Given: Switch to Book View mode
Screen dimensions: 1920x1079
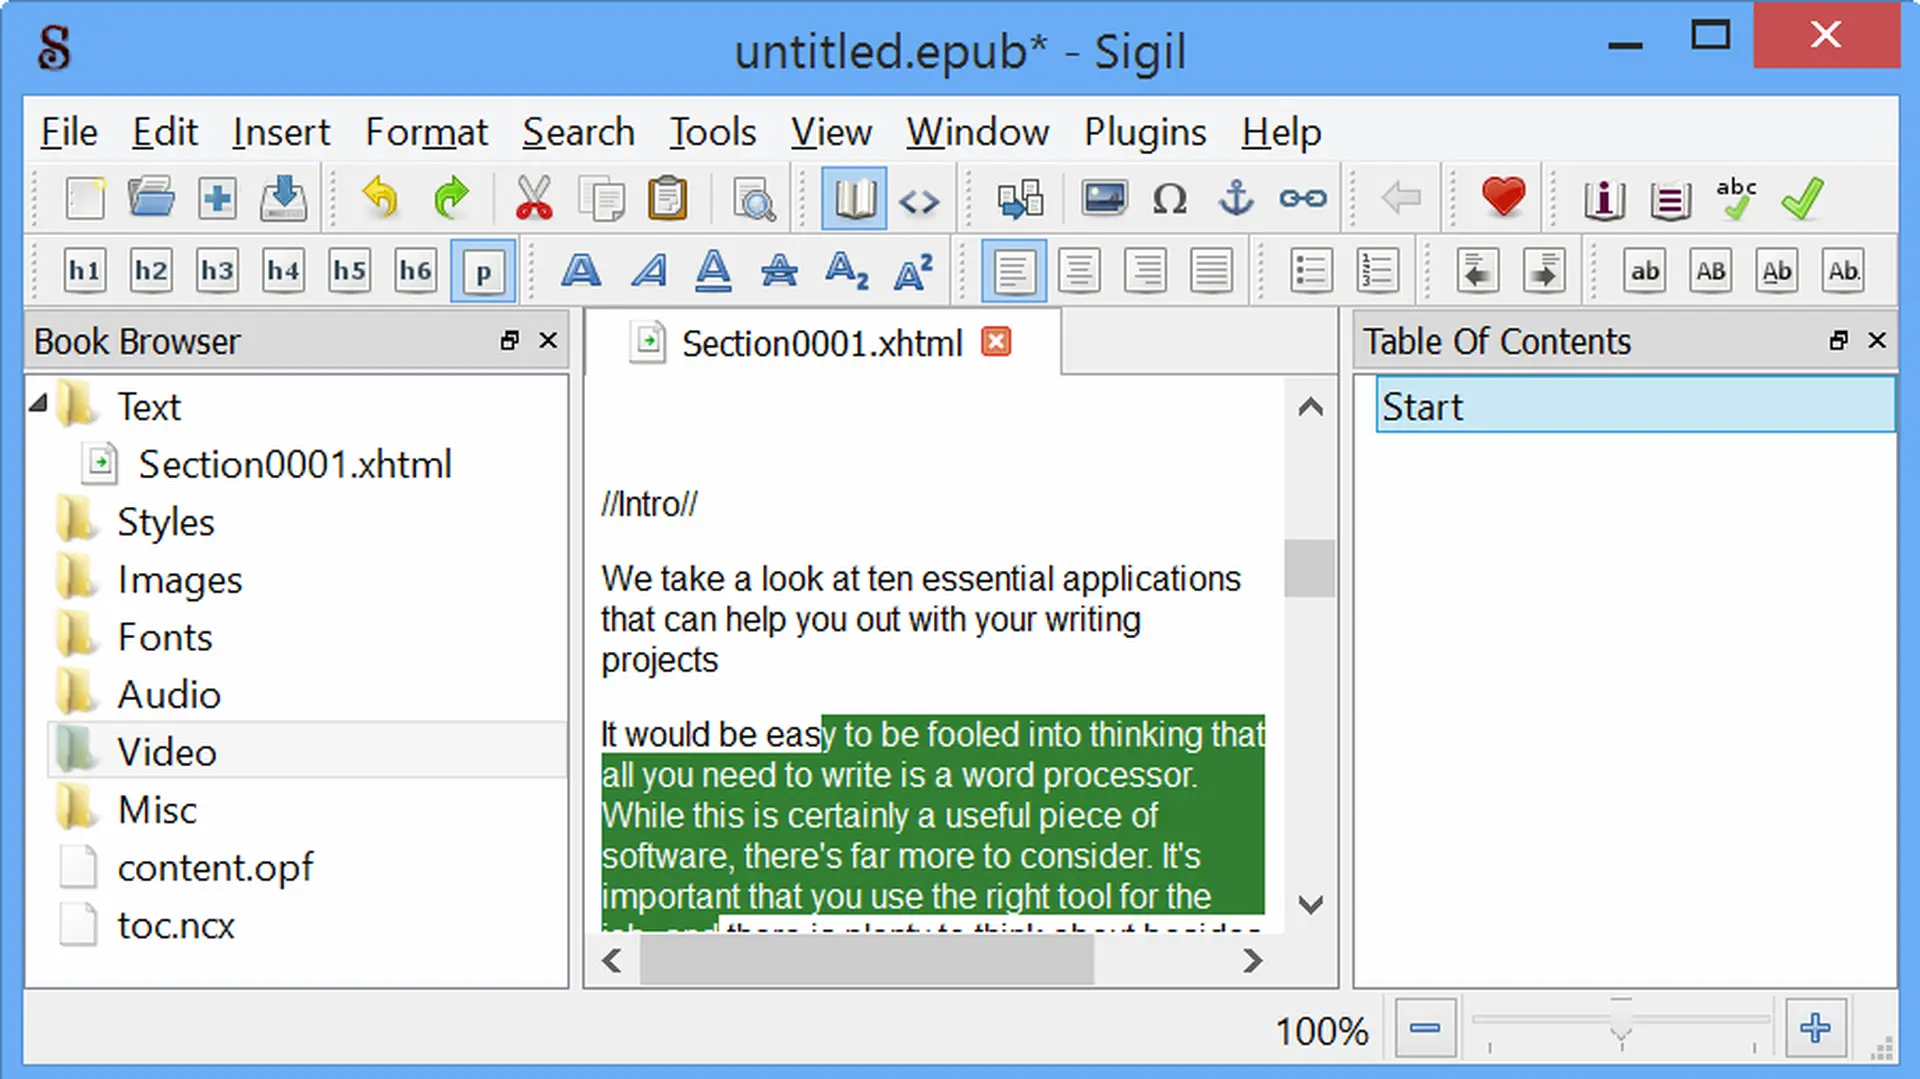Looking at the screenshot, I should click(854, 199).
